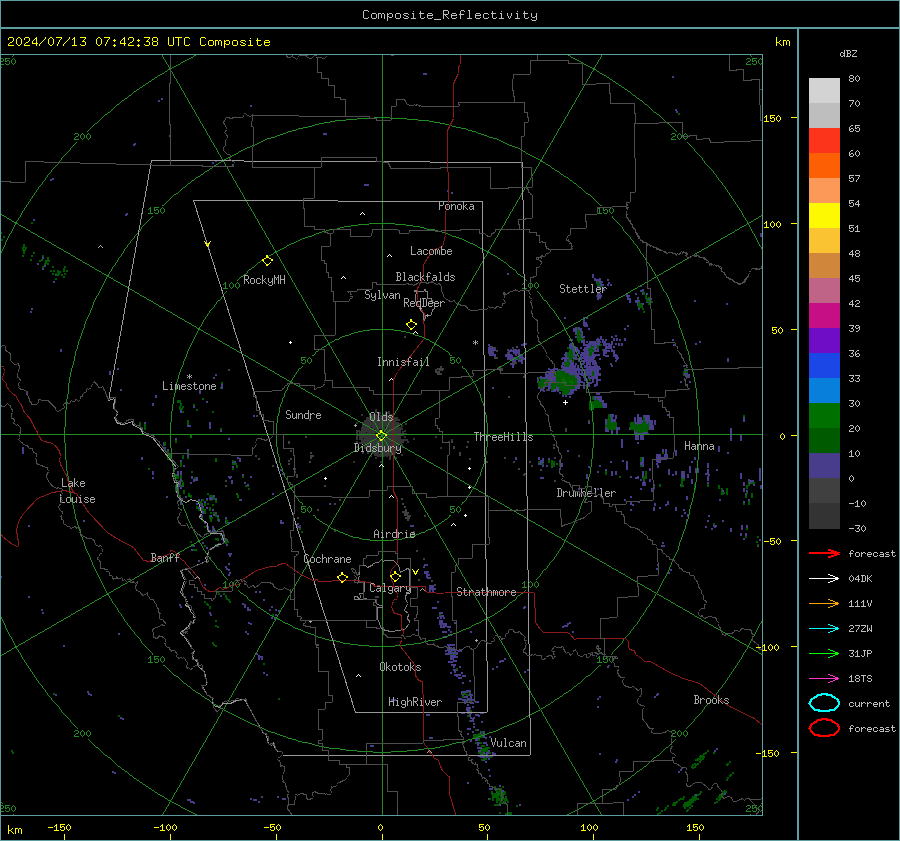The height and width of the screenshot is (841, 900).
Task: Select the yellow diamond marker above Calgary label
Action: click(x=395, y=576)
